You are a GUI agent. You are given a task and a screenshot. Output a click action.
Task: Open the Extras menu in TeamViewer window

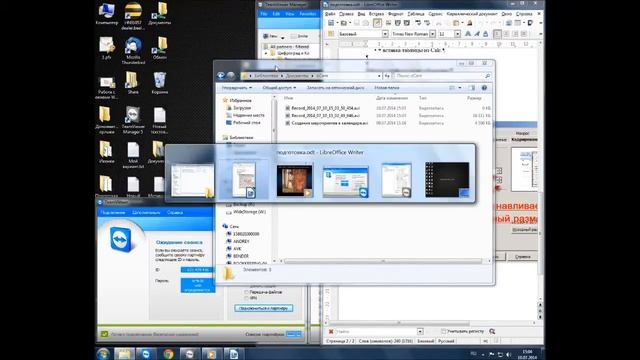pyautogui.click(x=146, y=213)
